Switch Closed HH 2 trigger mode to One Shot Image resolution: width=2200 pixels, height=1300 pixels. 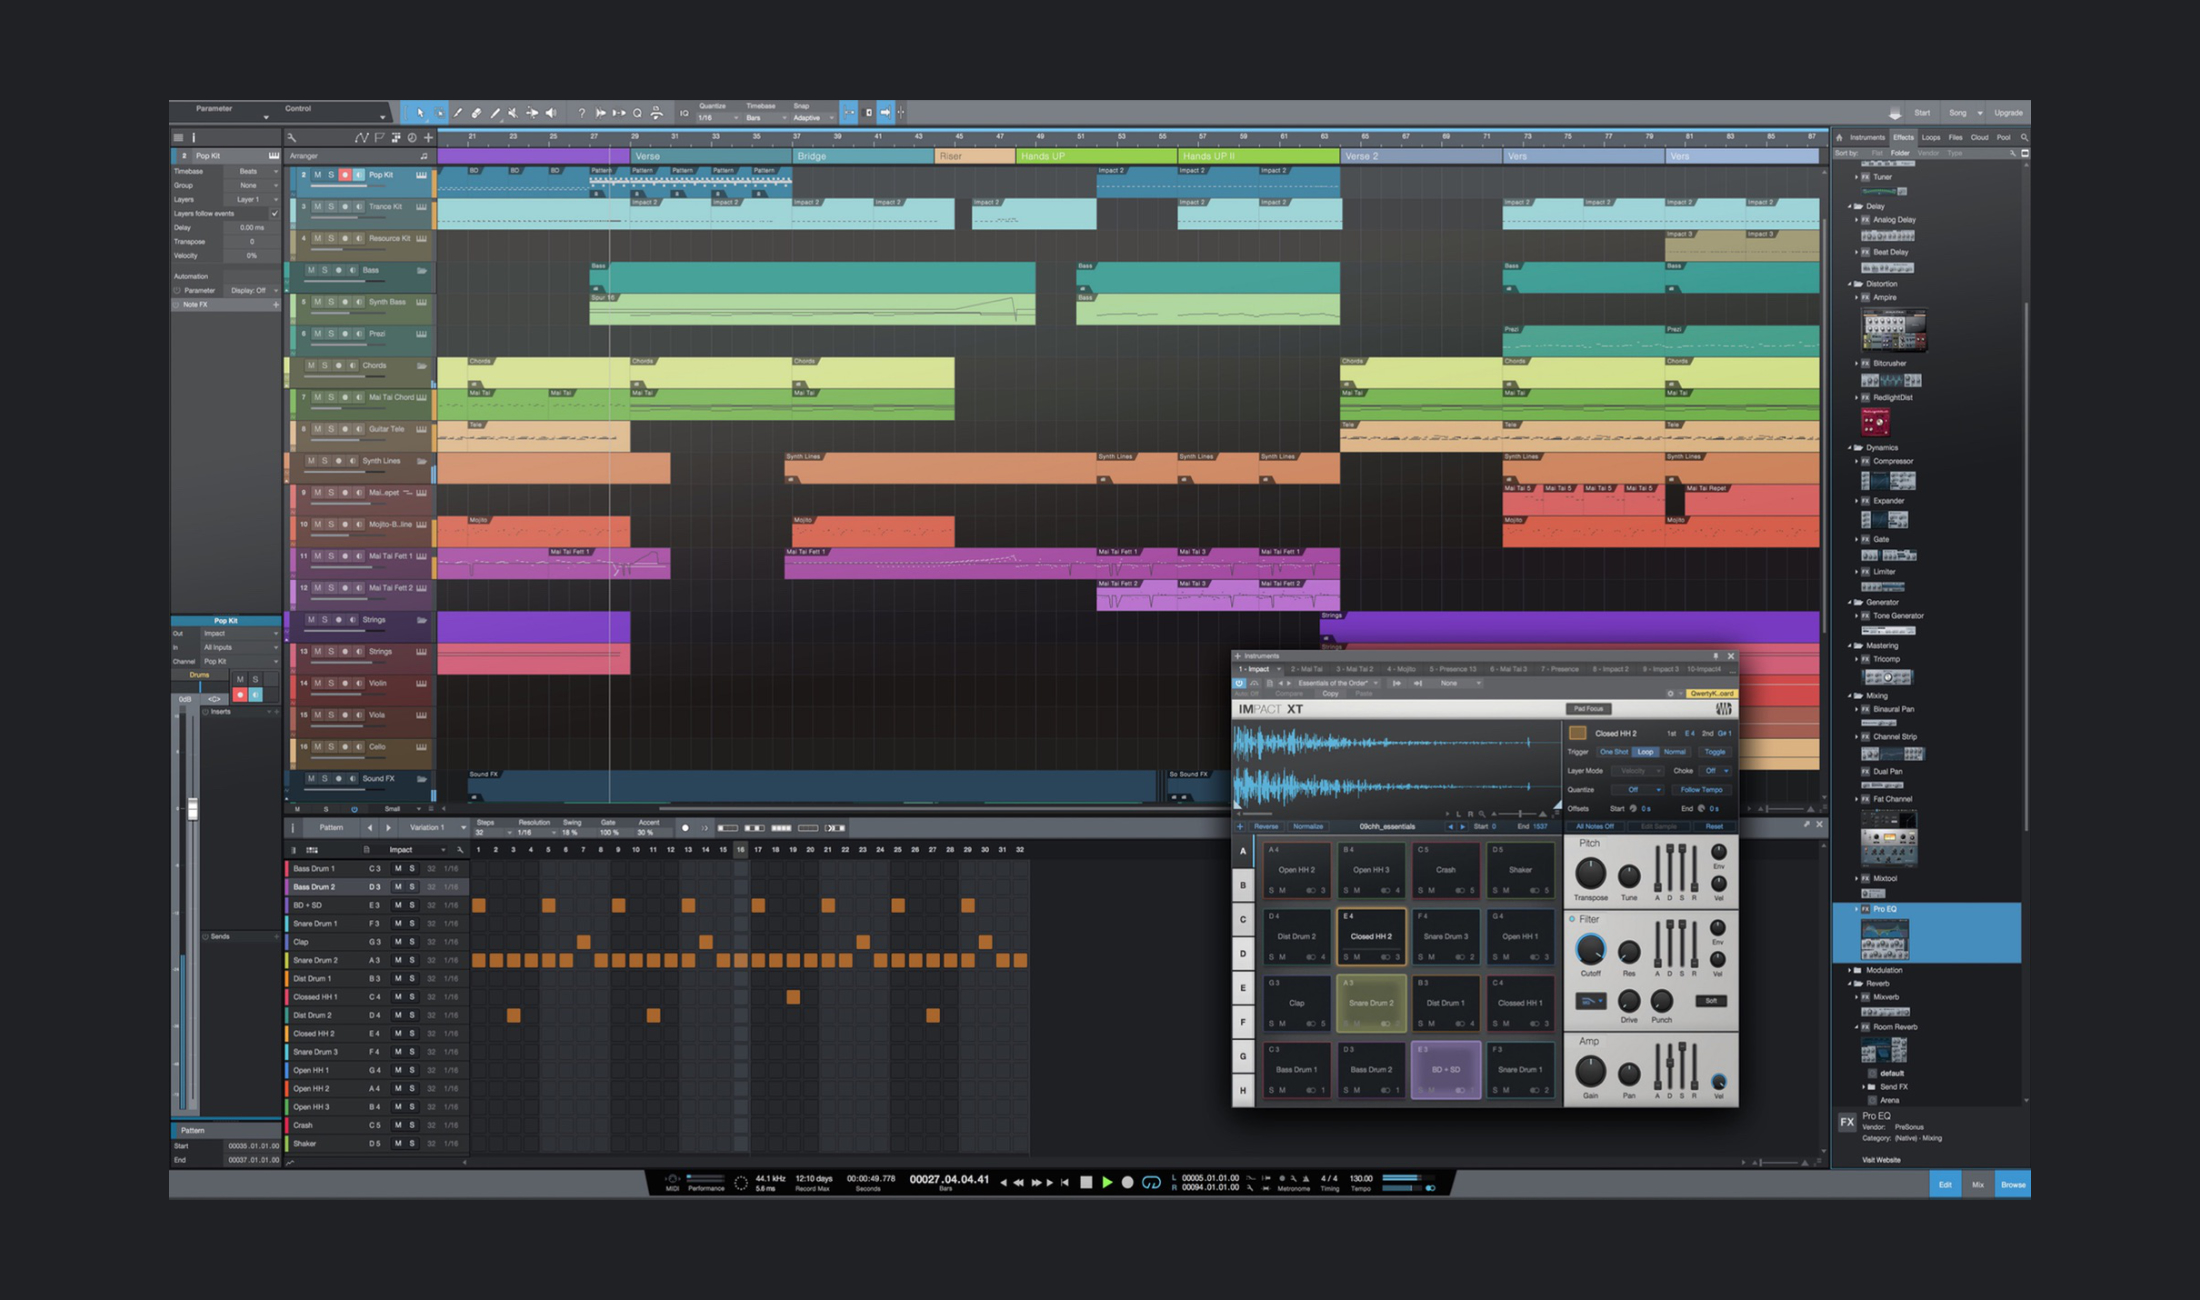(x=1614, y=752)
